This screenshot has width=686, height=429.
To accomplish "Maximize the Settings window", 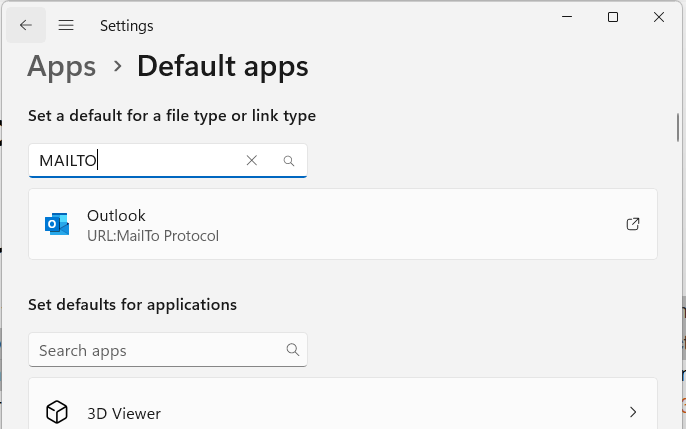I will 613,17.
